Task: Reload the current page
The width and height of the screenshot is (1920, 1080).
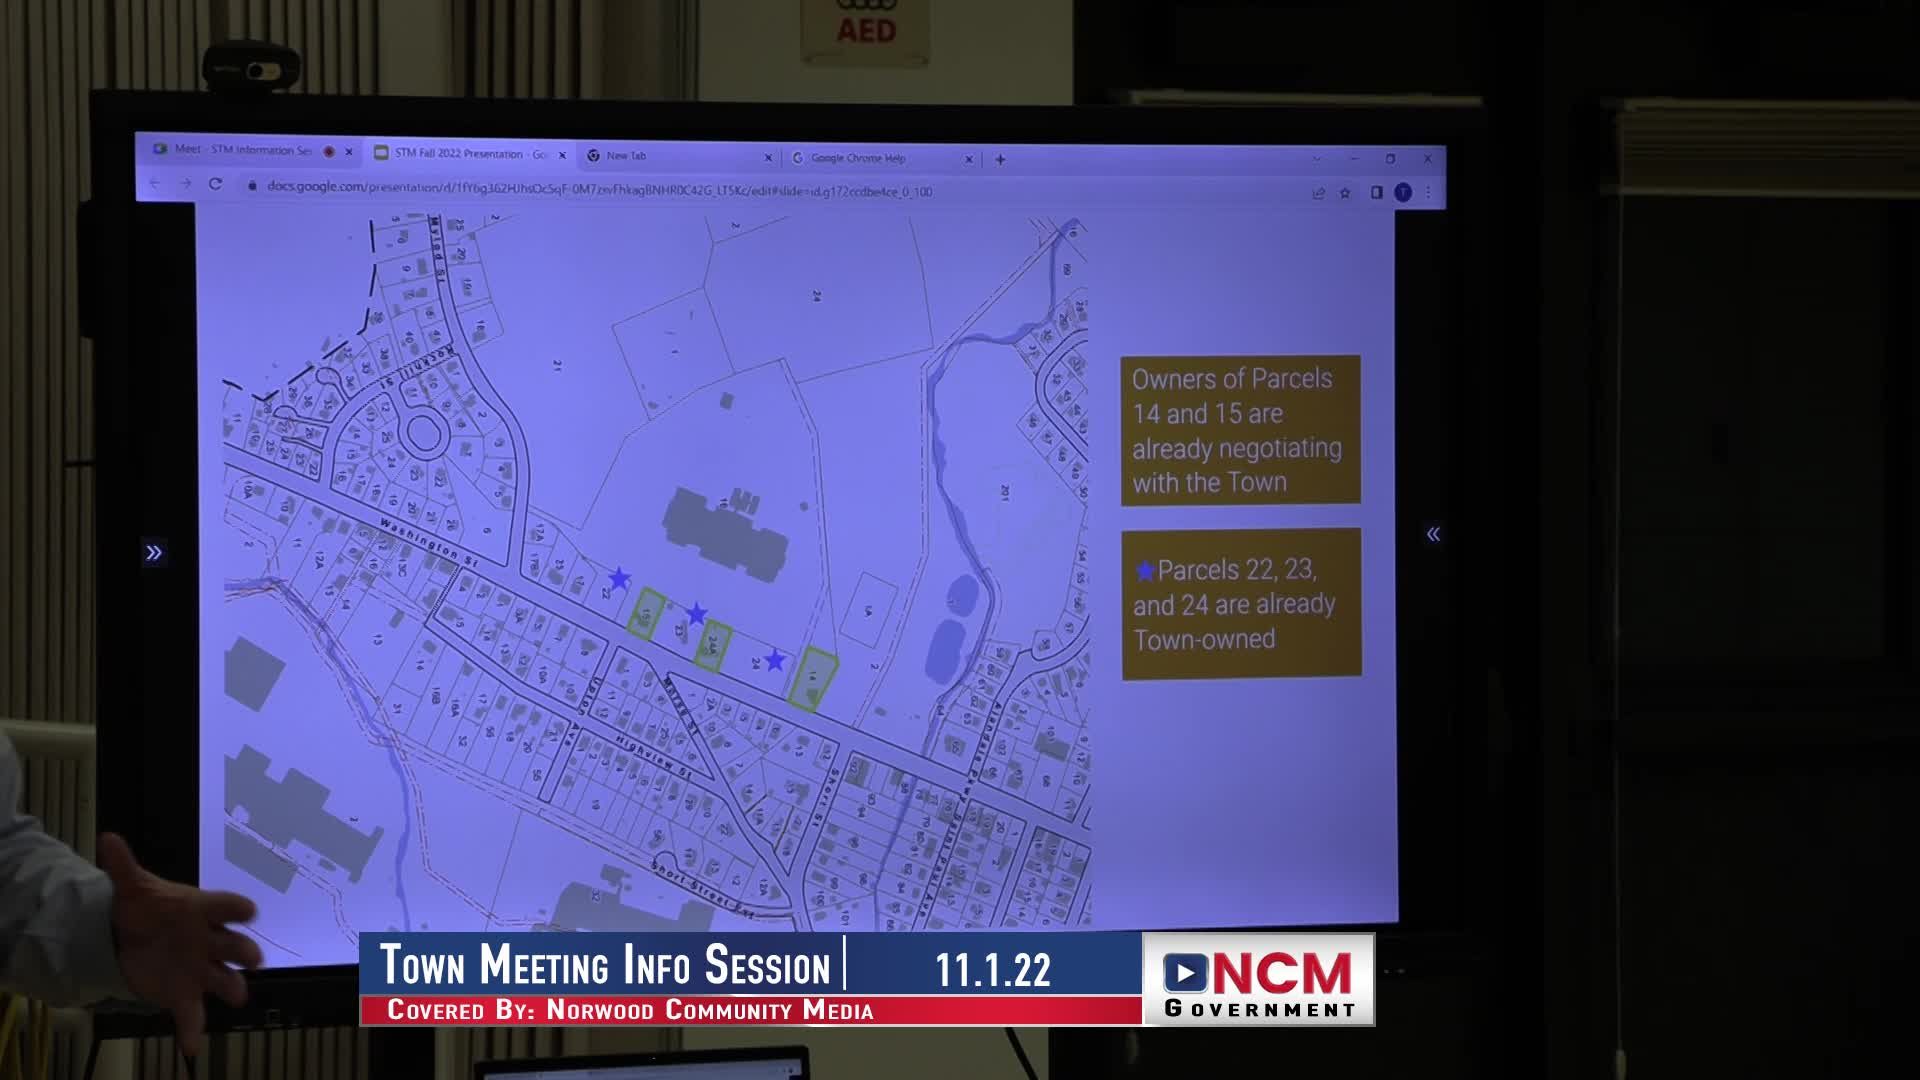Action: click(x=215, y=184)
